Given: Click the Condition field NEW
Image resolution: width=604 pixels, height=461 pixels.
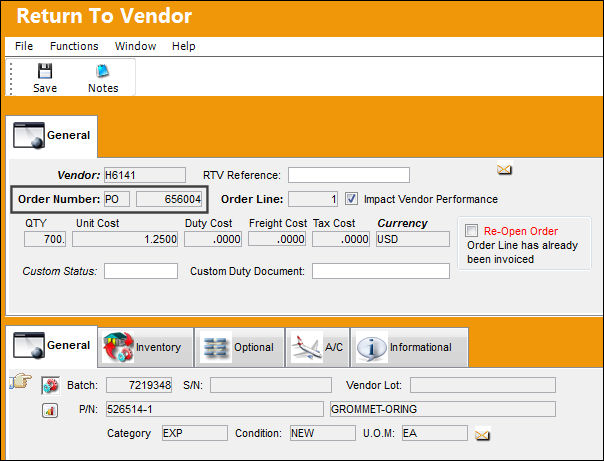Looking at the screenshot, I should tap(322, 433).
